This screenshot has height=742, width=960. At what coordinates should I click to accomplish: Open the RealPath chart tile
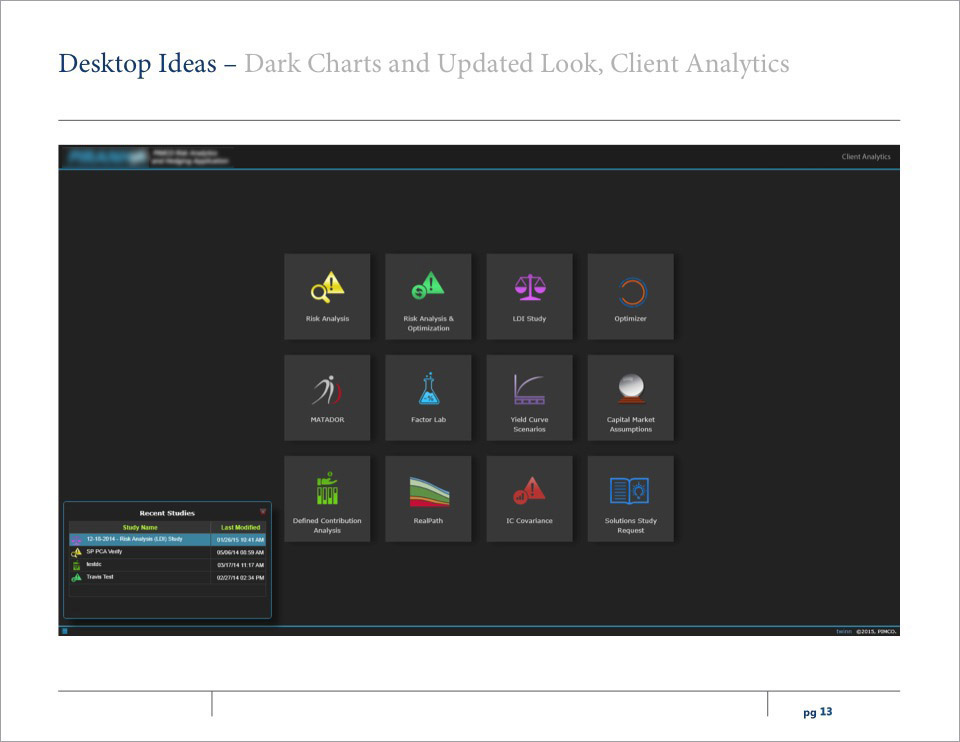(x=428, y=498)
